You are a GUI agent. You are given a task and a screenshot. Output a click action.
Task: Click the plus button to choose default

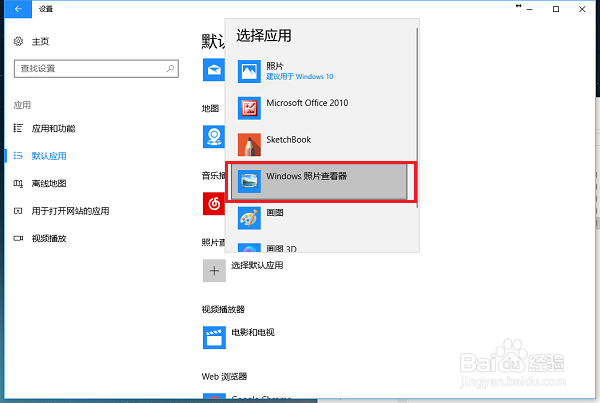(x=214, y=271)
